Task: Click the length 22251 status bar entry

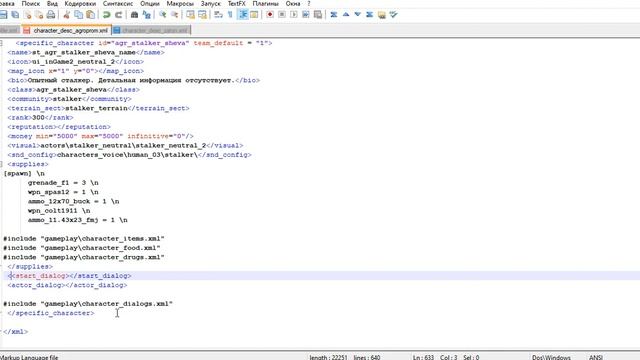Action: coord(328,357)
